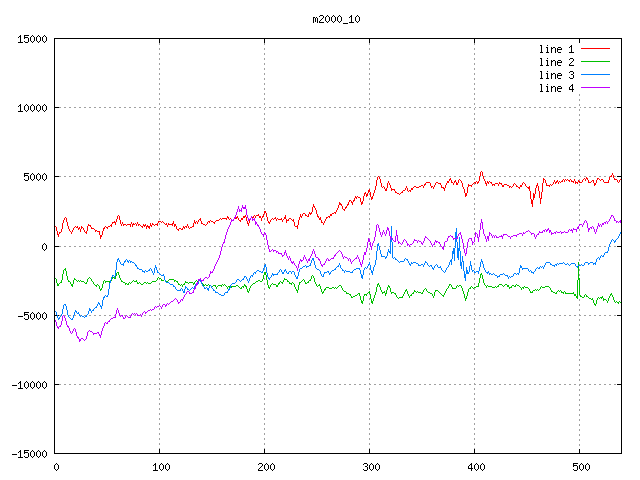The image size is (640, 480).
Task: Click the -15000 y-axis tick label
Action: click(x=28, y=454)
